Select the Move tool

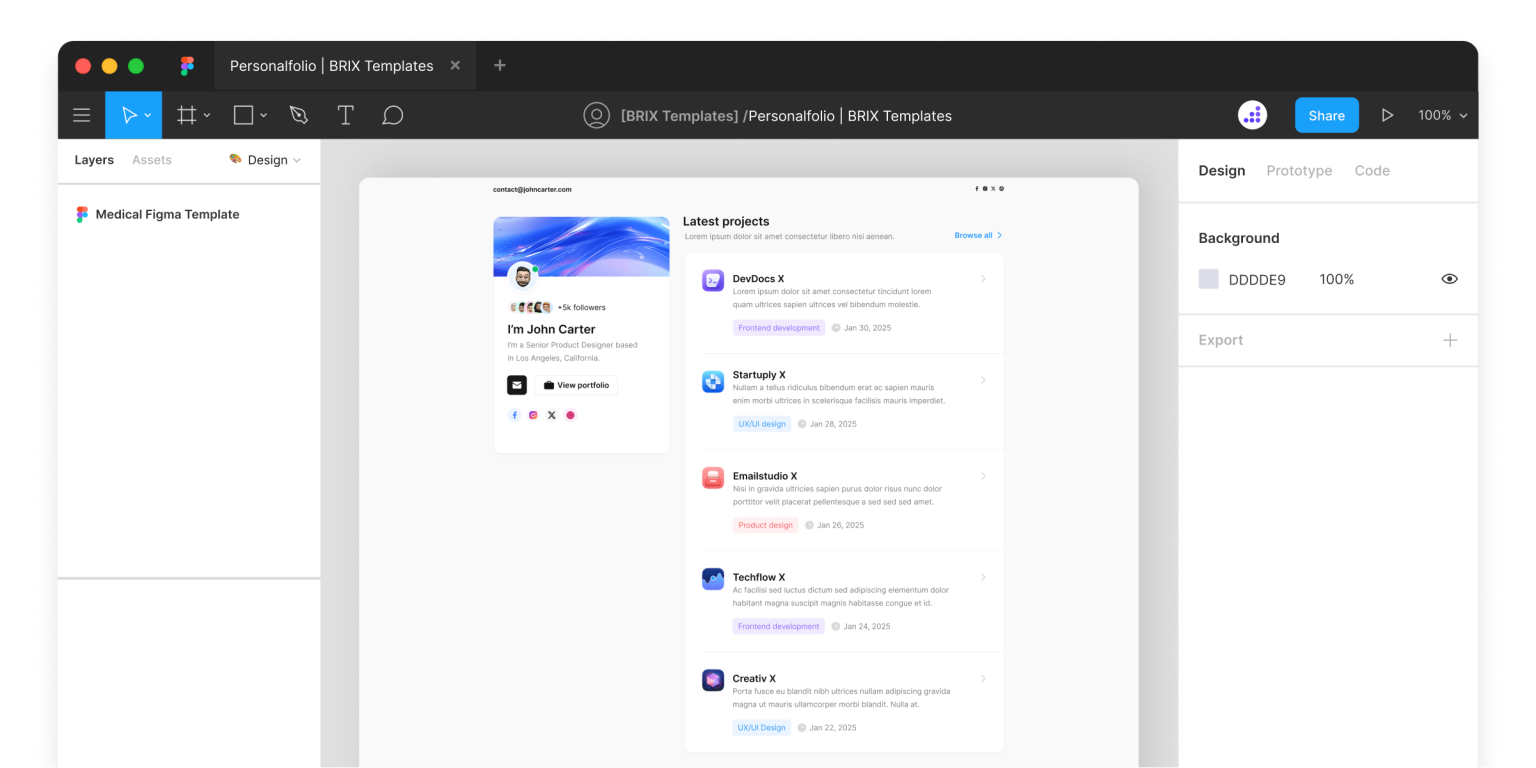pyautogui.click(x=127, y=114)
